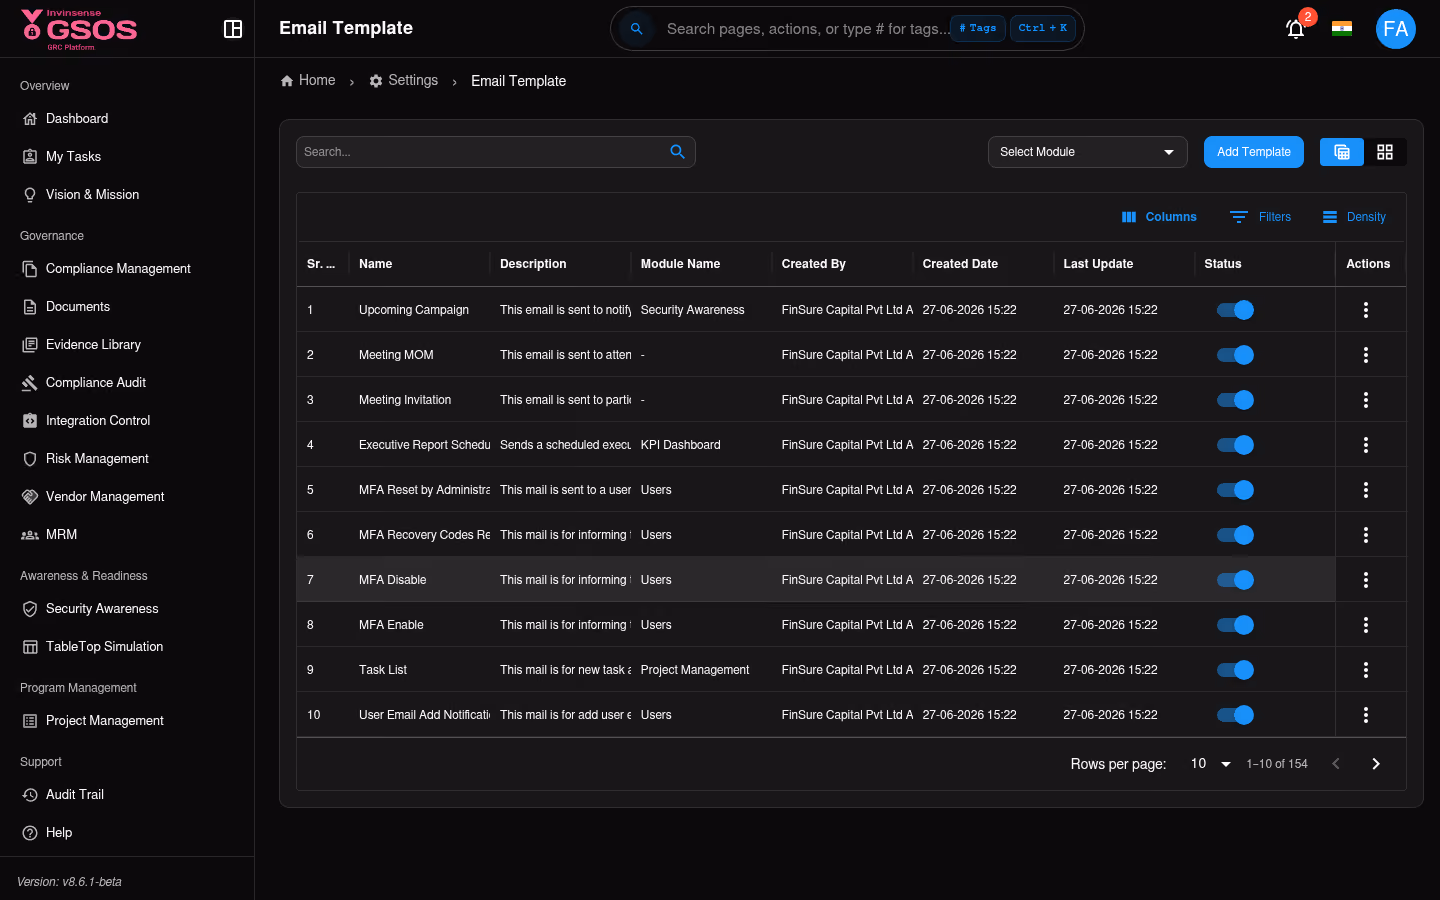Collapse sidebar with the layout panel icon
Screen dimensions: 1440x900
(x=233, y=29)
